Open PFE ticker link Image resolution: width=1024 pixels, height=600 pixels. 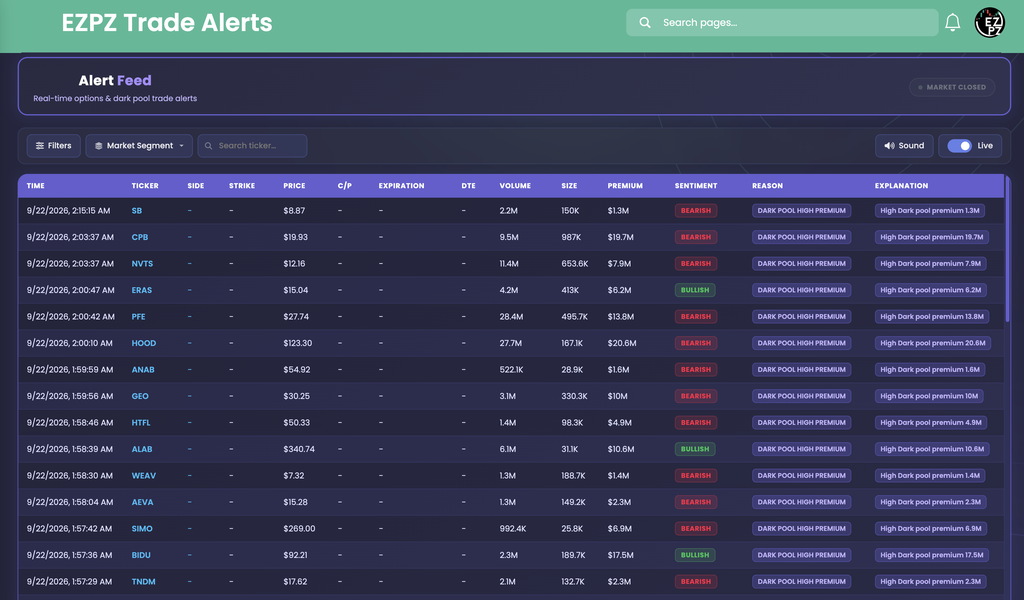click(138, 317)
